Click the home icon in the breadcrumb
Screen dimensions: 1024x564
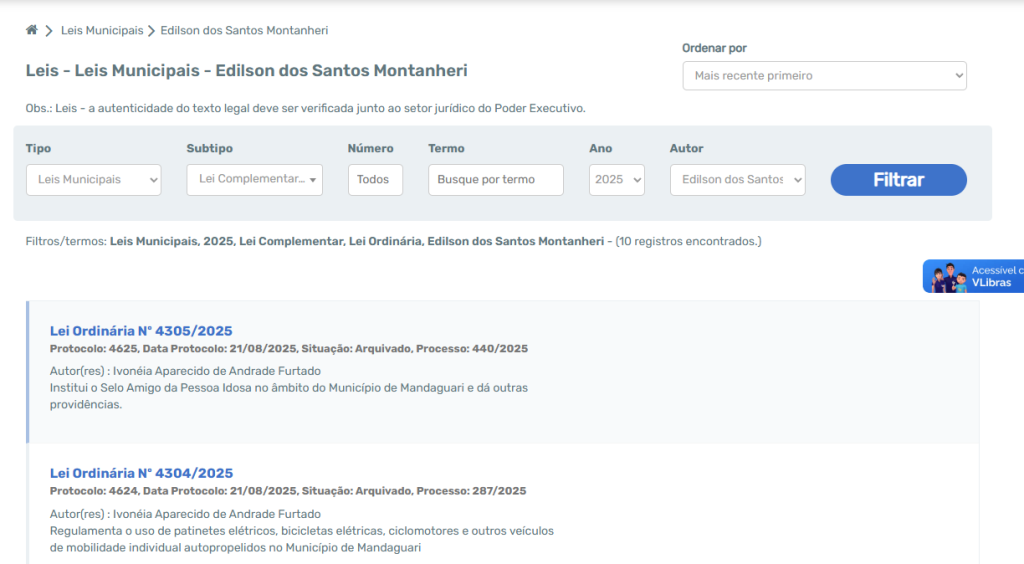[x=32, y=31]
